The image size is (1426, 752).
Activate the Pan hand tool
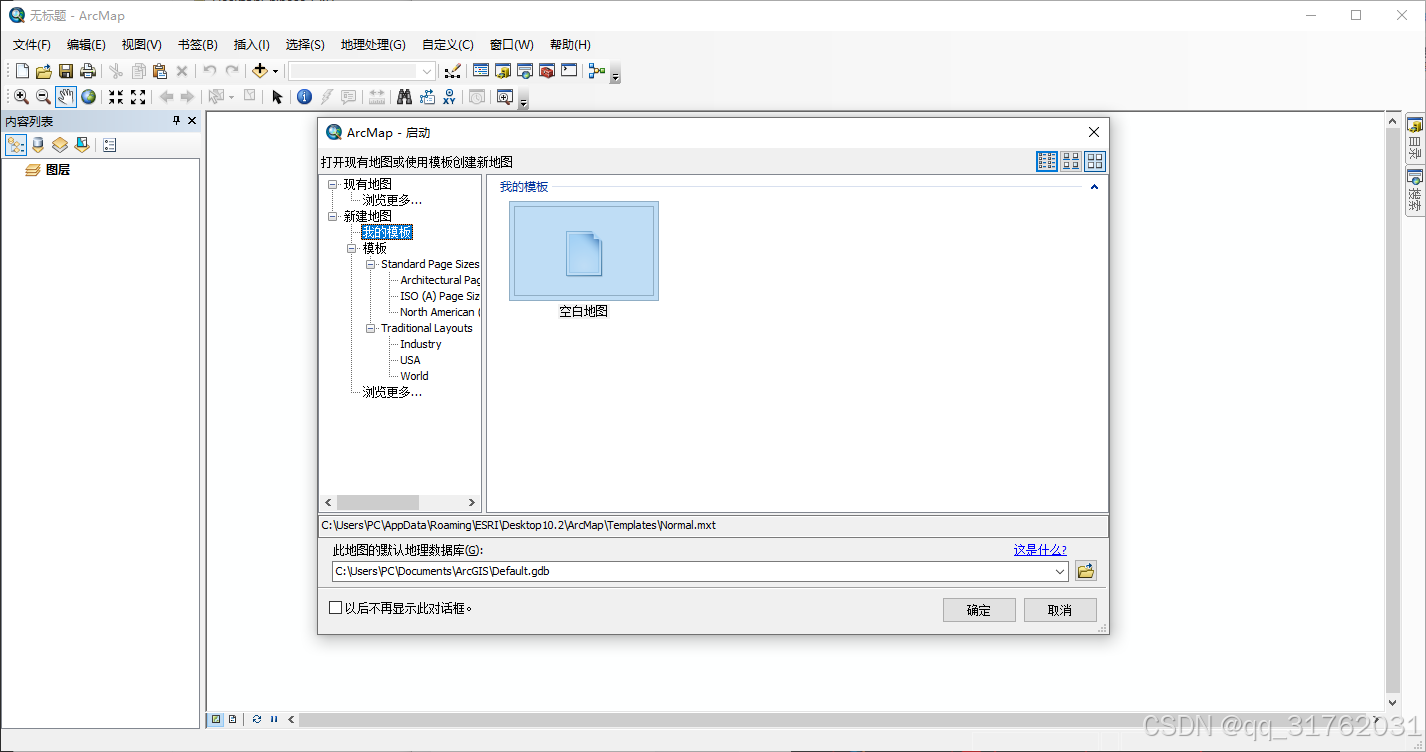pos(66,97)
